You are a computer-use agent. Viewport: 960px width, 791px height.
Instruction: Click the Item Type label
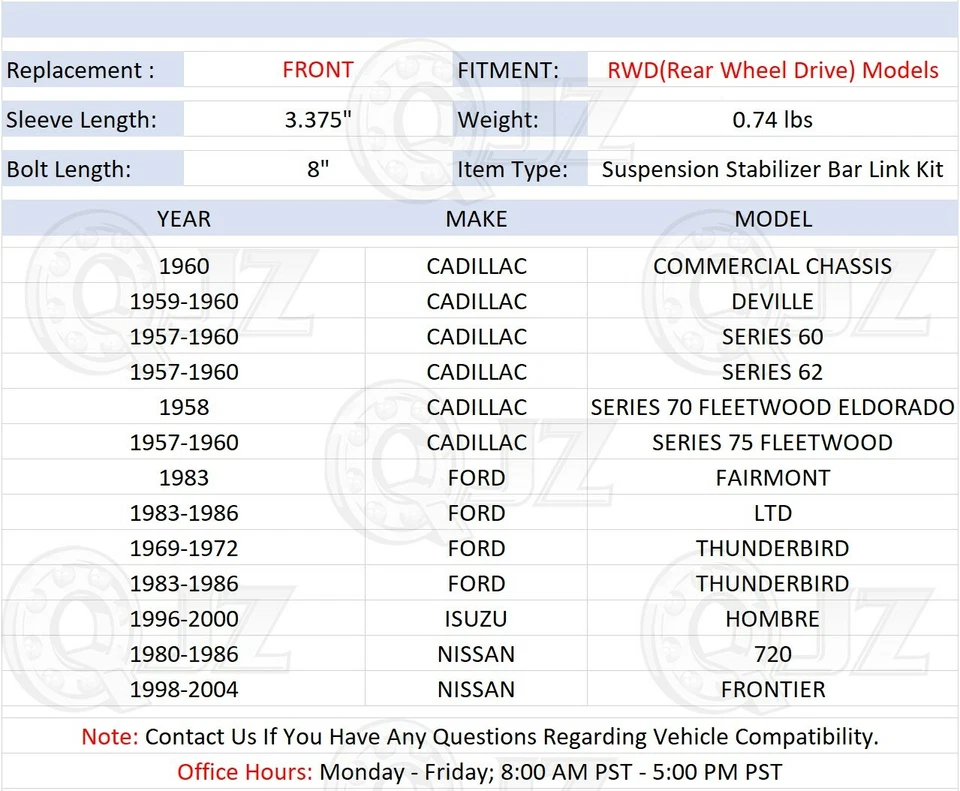[517, 169]
